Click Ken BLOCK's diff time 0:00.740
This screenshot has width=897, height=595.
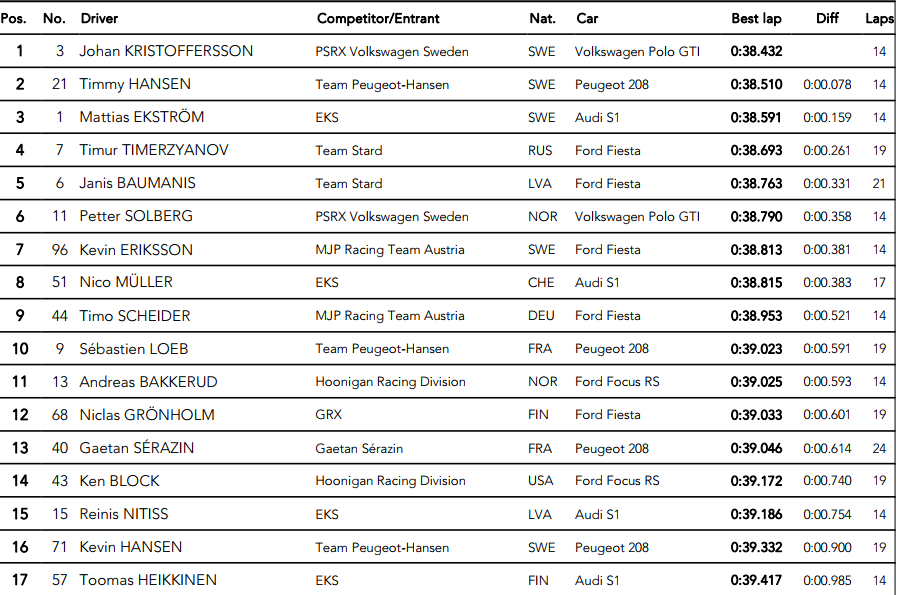[x=827, y=481]
